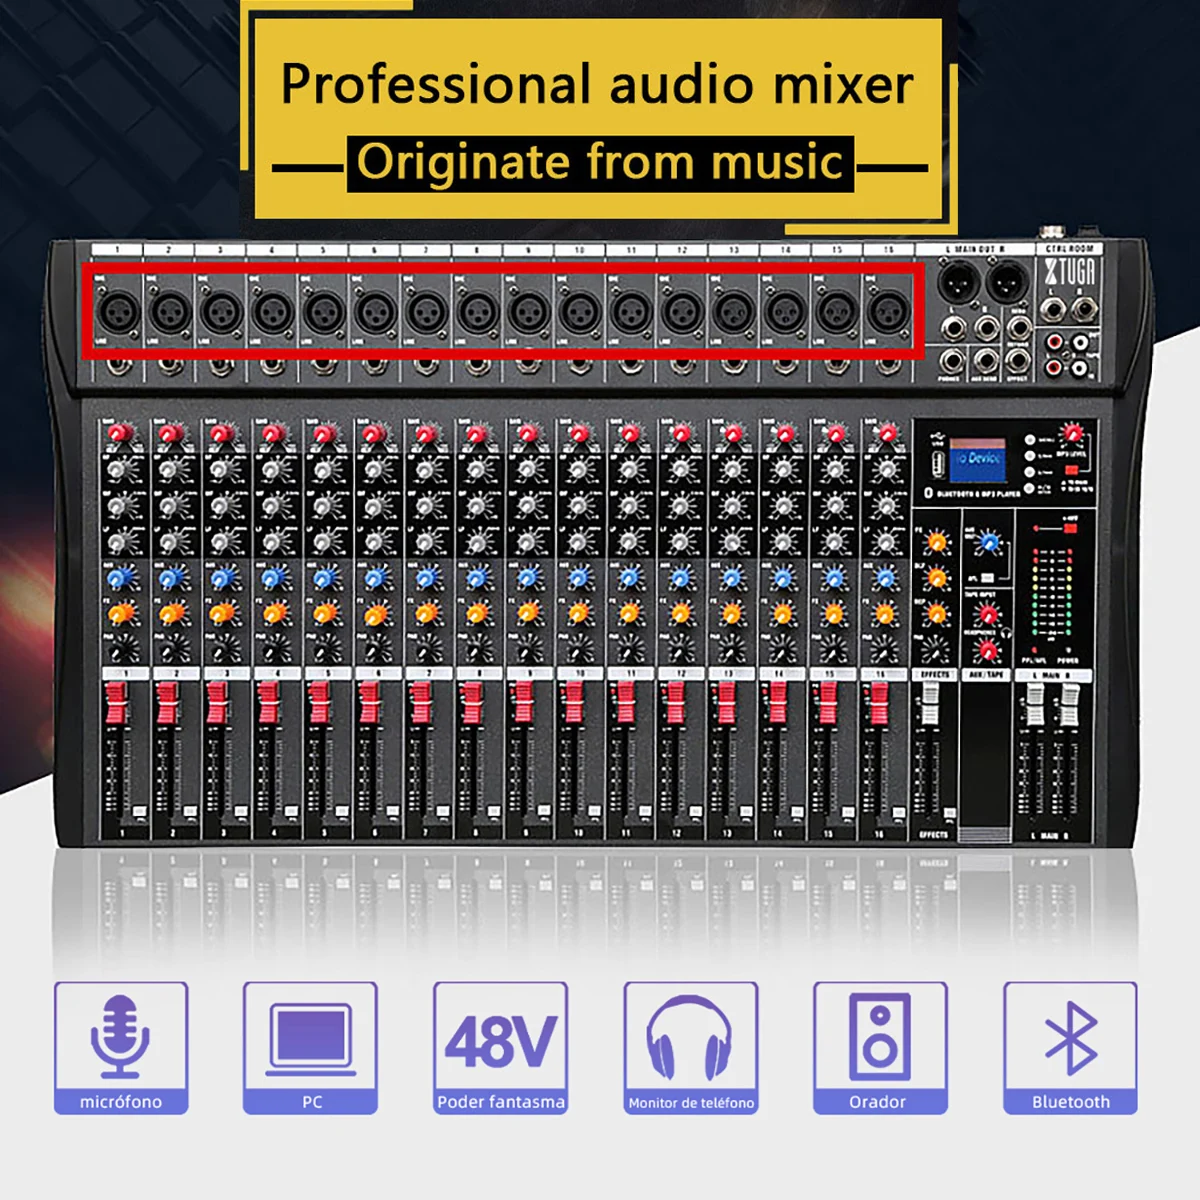The image size is (1200, 1200).
Task: Click the 48V Poder fantasma icon
Action: click(500, 1048)
